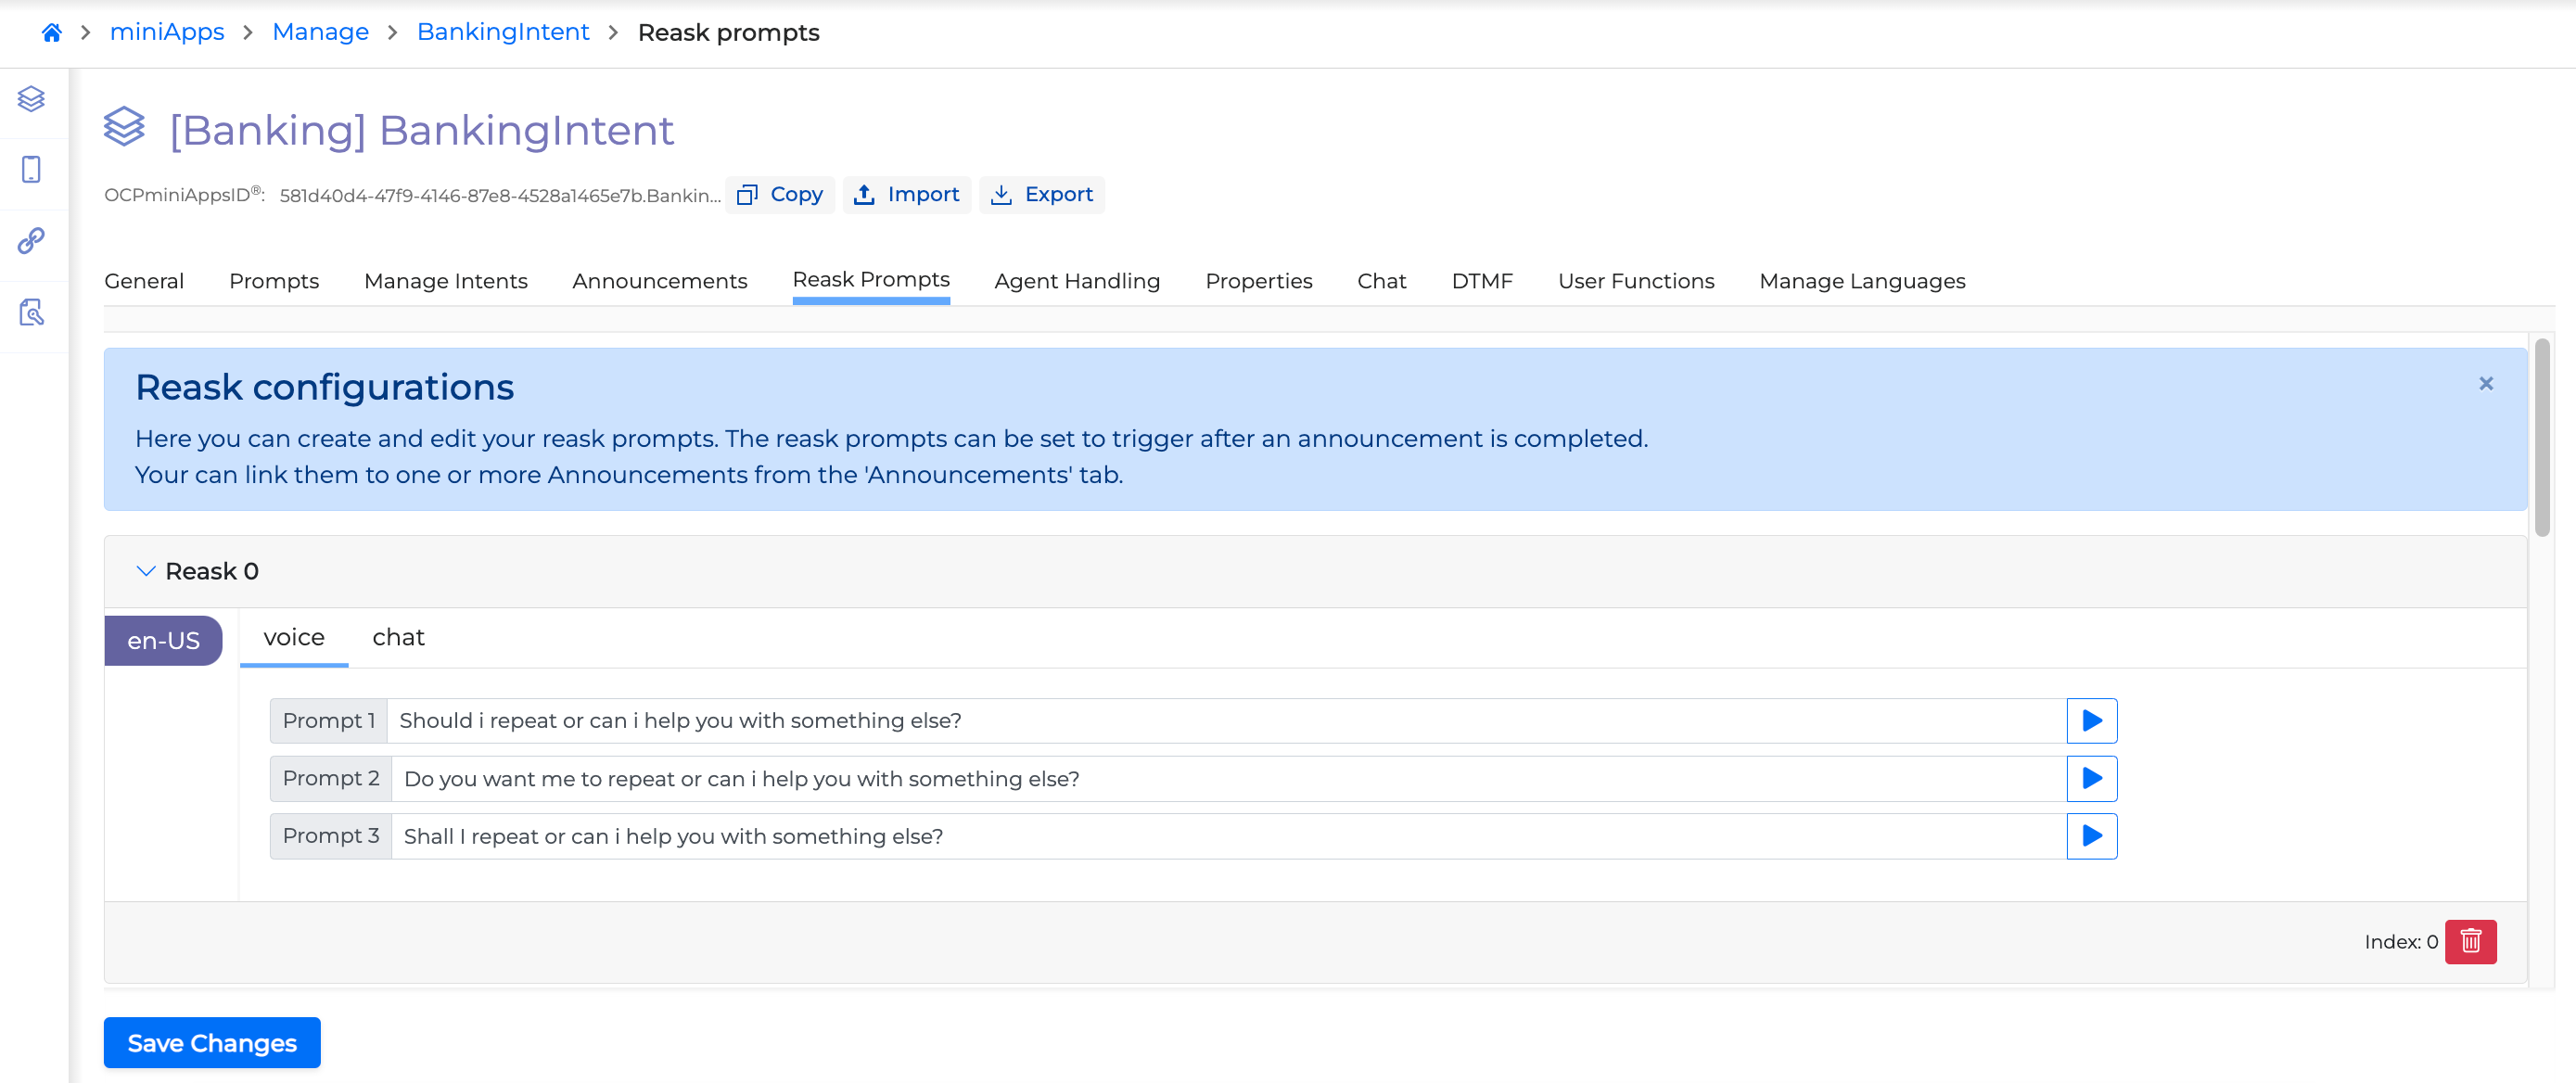2576x1083 pixels.
Task: Edit the Prompt 2 text field
Action: coord(1229,778)
